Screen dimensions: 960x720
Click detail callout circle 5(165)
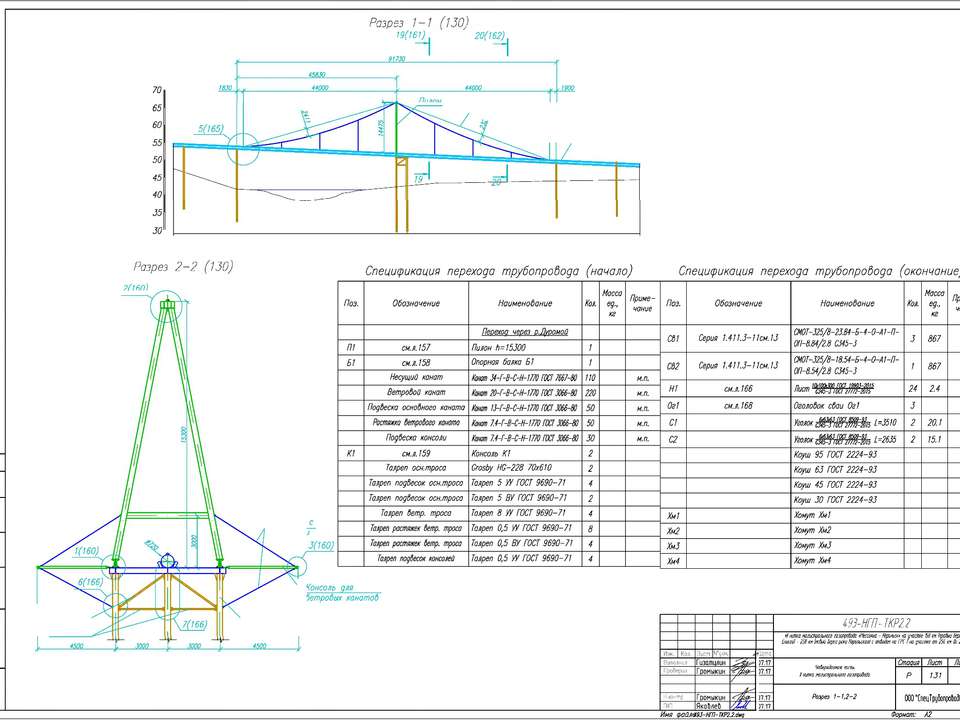point(211,129)
